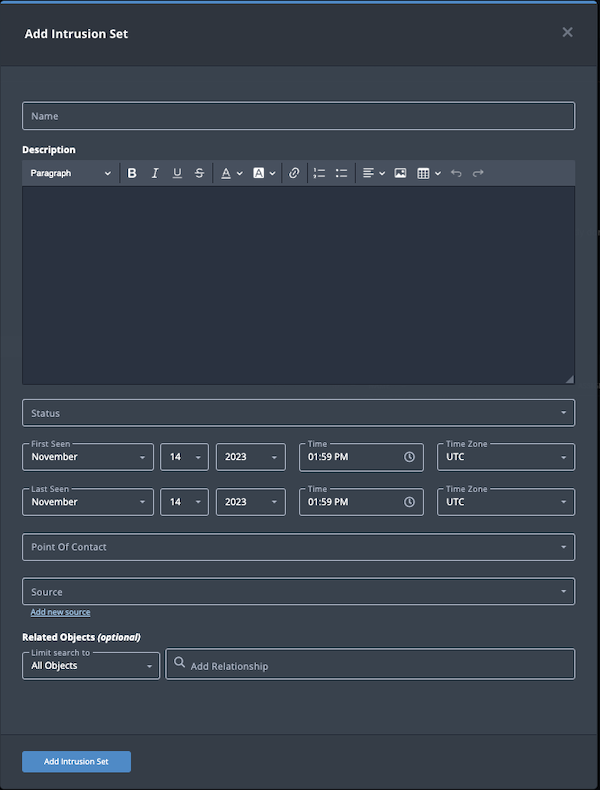The image size is (600, 790).
Task: Open the font color picker
Action: point(232,173)
